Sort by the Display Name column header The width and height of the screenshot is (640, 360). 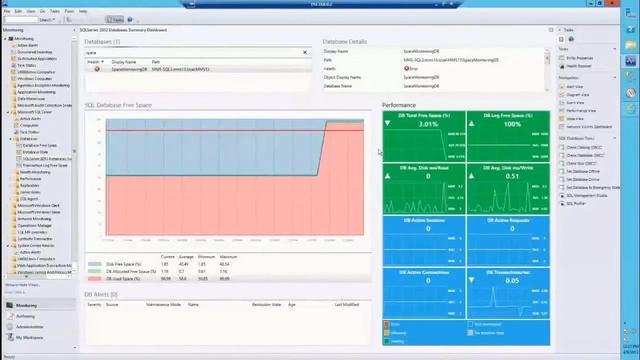[x=124, y=62]
